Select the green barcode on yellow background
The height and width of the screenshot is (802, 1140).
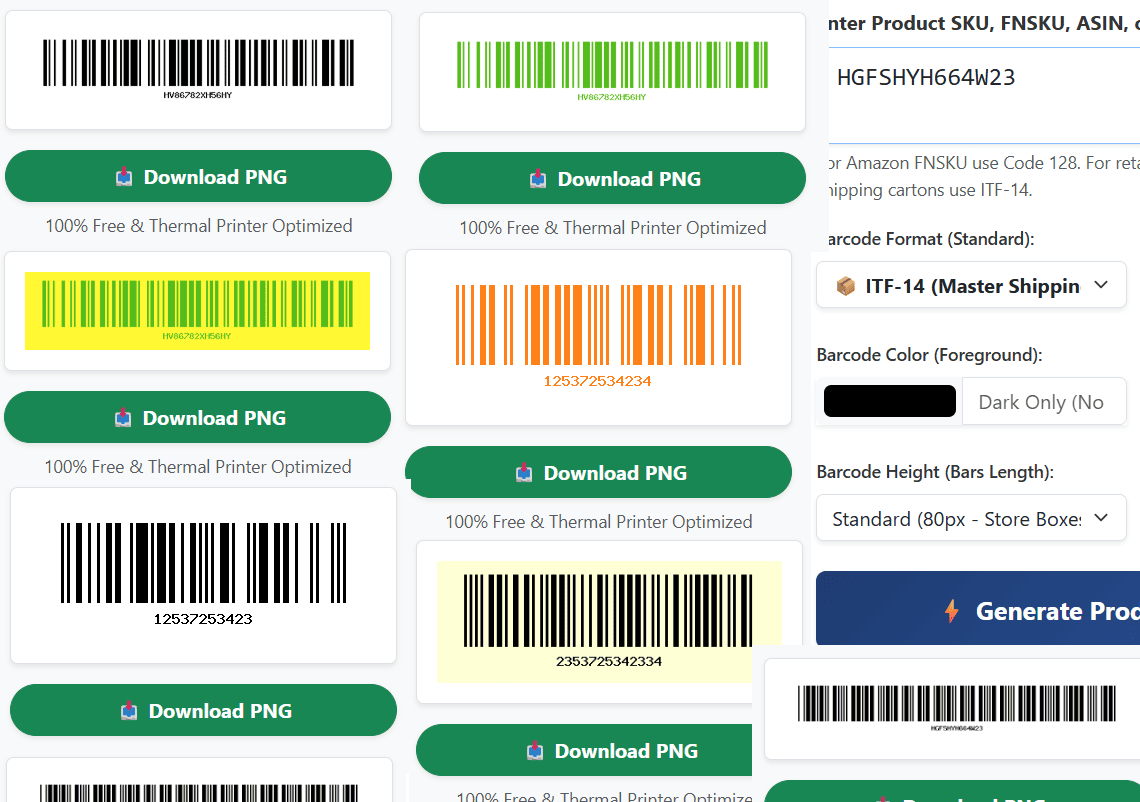click(x=198, y=310)
